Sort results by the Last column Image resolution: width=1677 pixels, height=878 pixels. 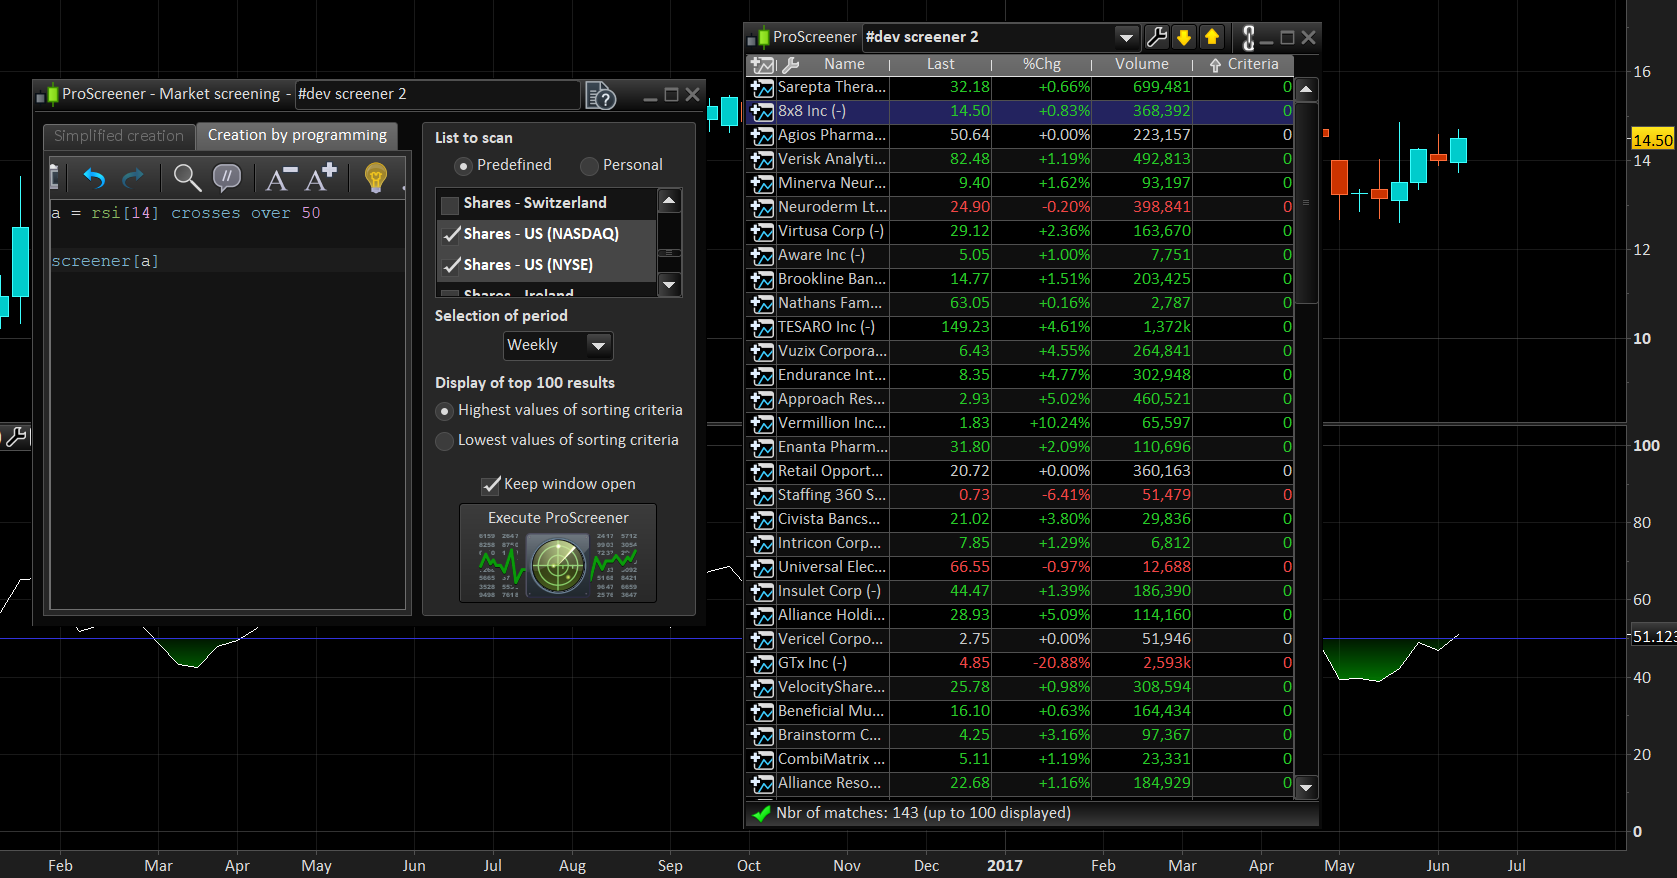pyautogui.click(x=940, y=64)
